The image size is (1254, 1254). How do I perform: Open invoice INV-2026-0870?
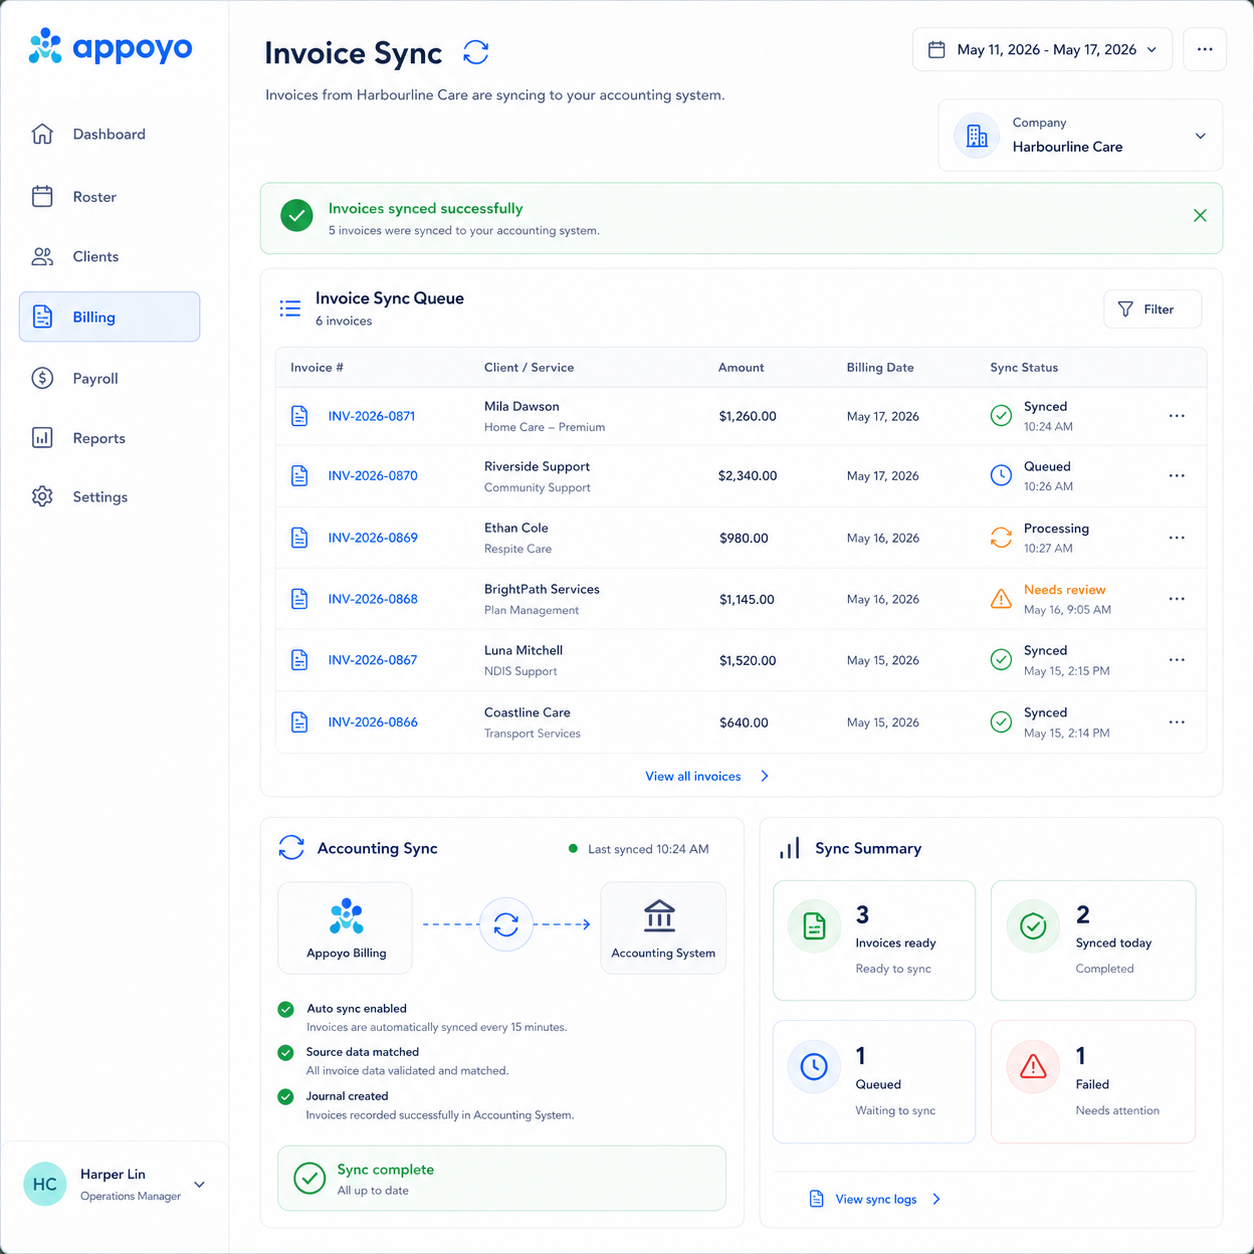pyautogui.click(x=373, y=476)
